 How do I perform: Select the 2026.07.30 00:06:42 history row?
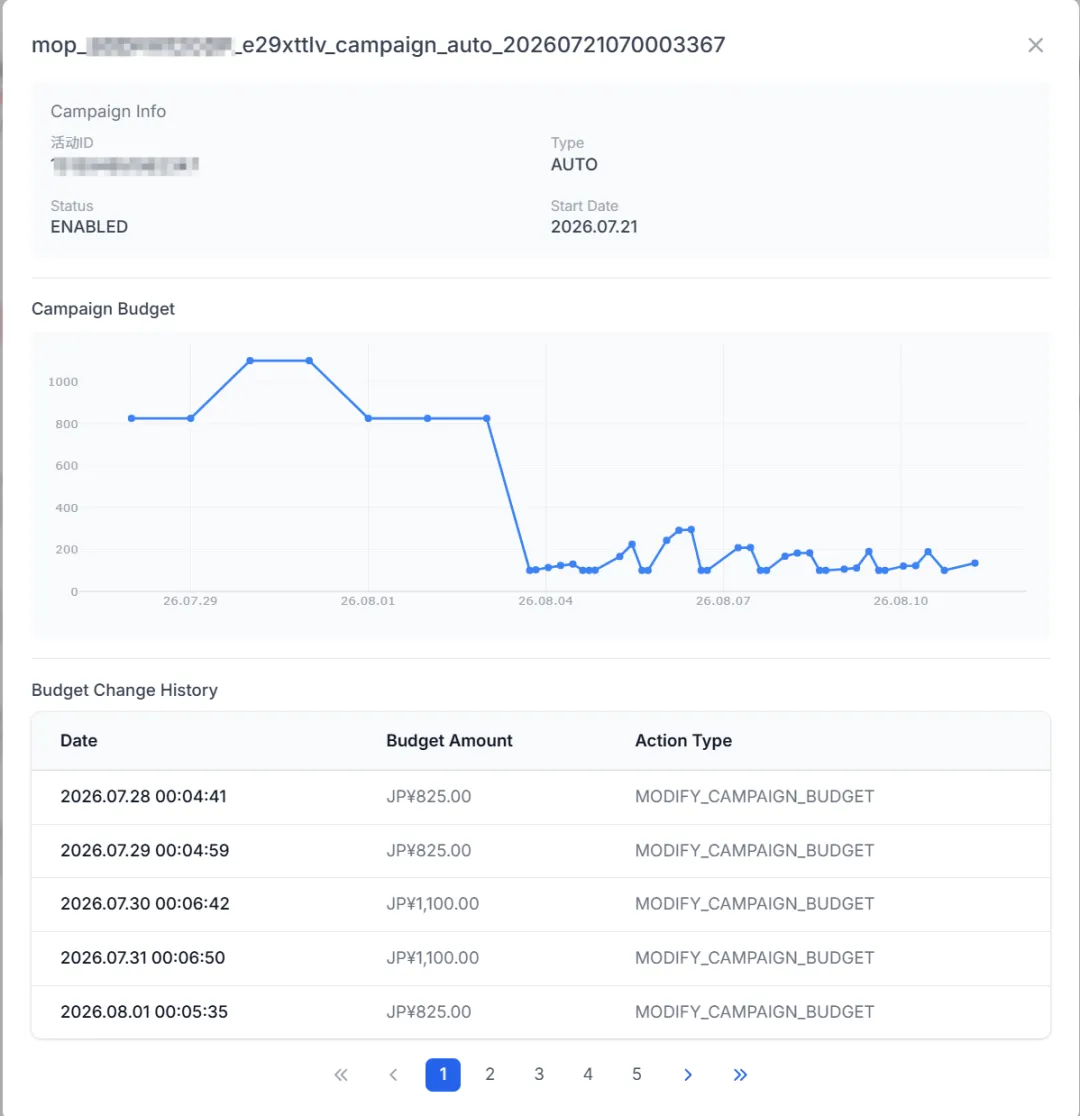540,905
